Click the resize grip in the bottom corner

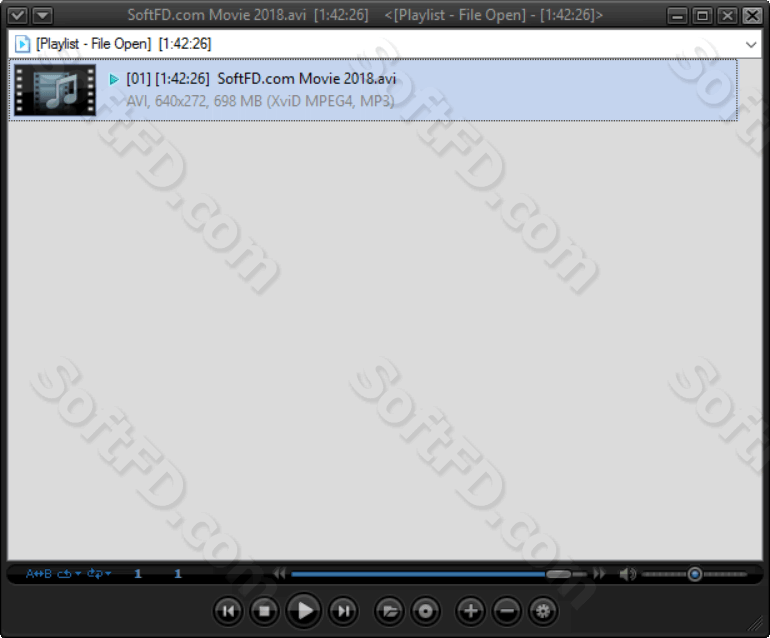[x=755, y=623]
